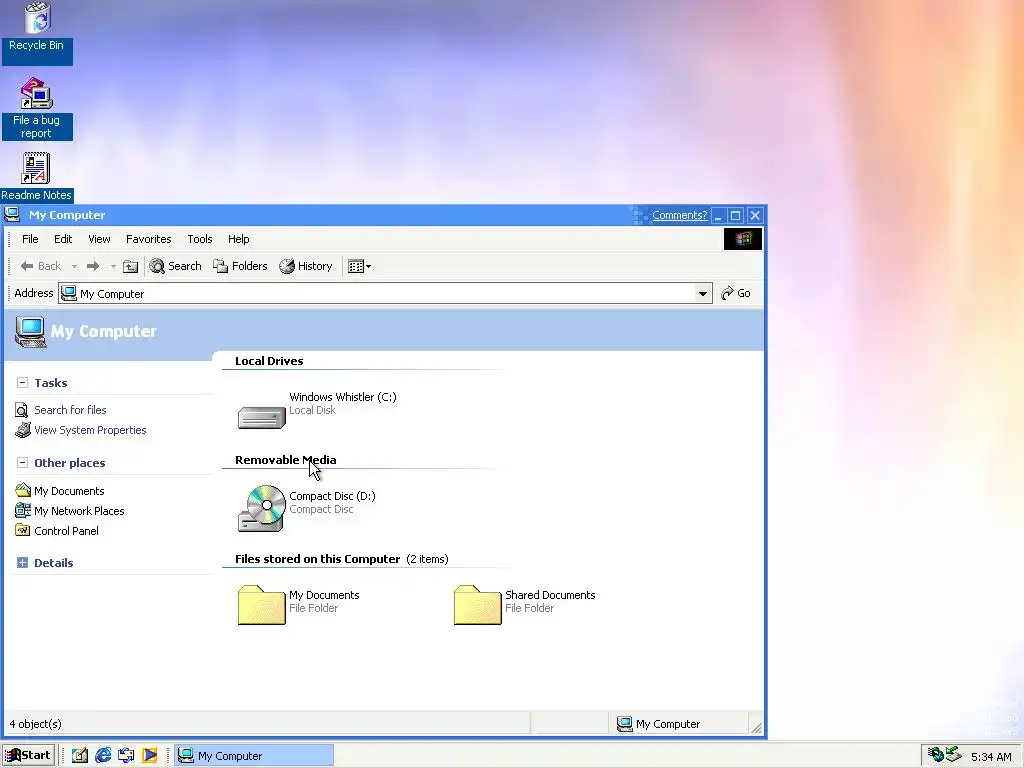This screenshot has width=1024, height=768.
Task: Expand the Address bar dropdown
Action: point(703,294)
